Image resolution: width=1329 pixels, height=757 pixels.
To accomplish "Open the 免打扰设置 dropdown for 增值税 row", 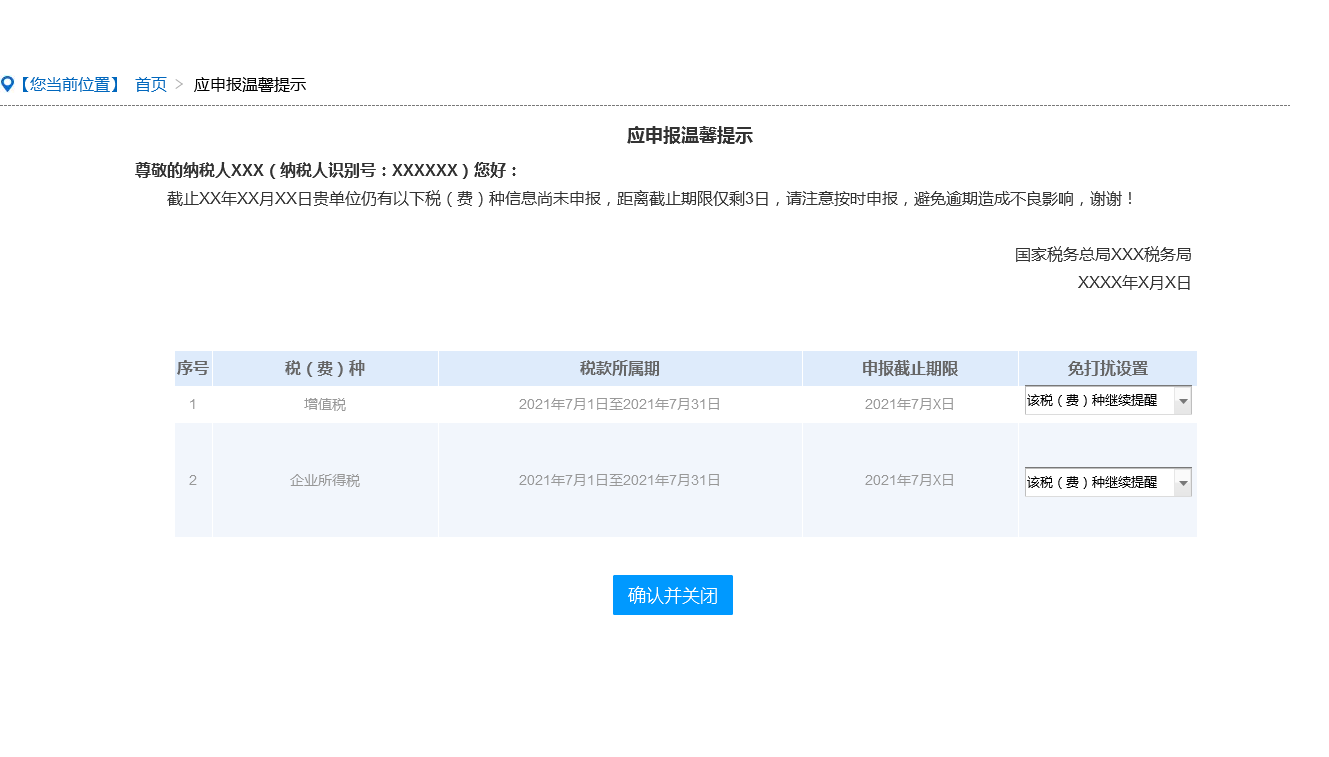I will 1108,400.
